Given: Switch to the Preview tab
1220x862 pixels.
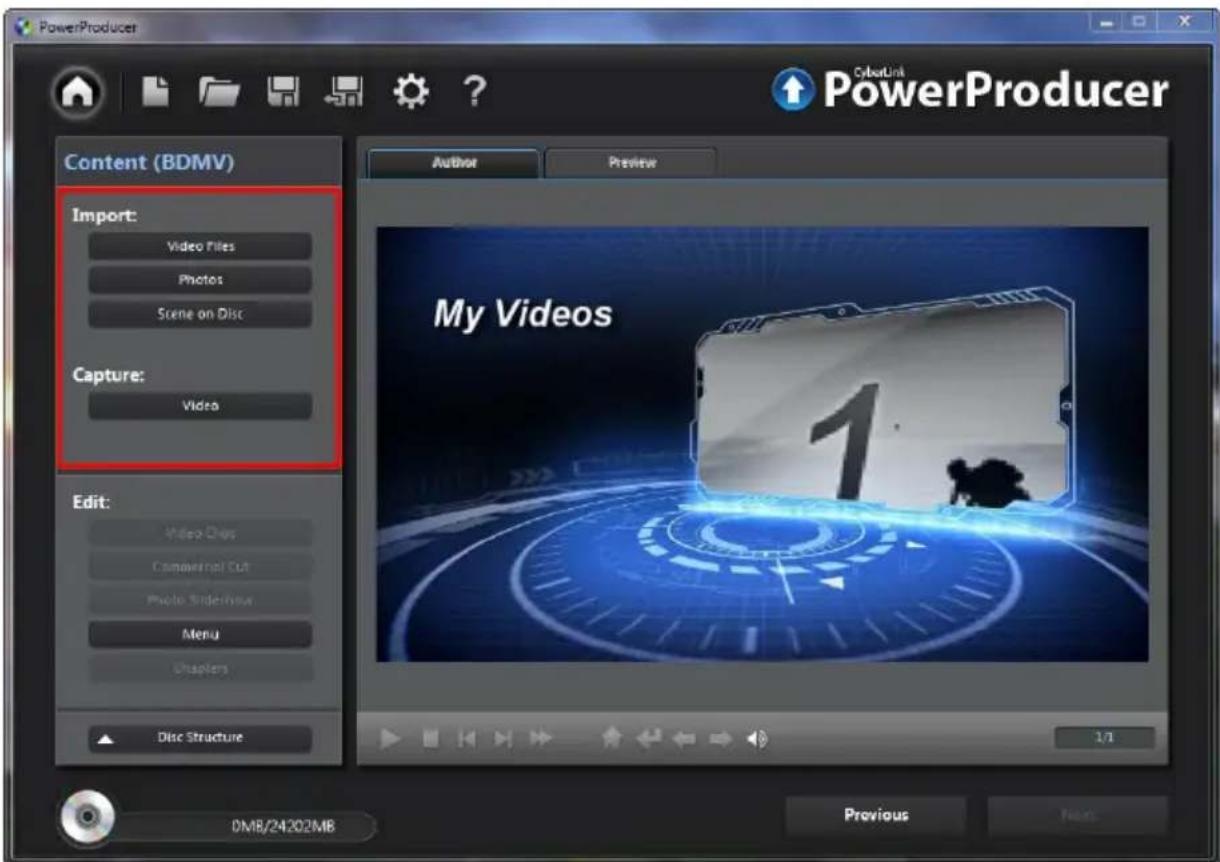Looking at the screenshot, I should click(x=631, y=163).
